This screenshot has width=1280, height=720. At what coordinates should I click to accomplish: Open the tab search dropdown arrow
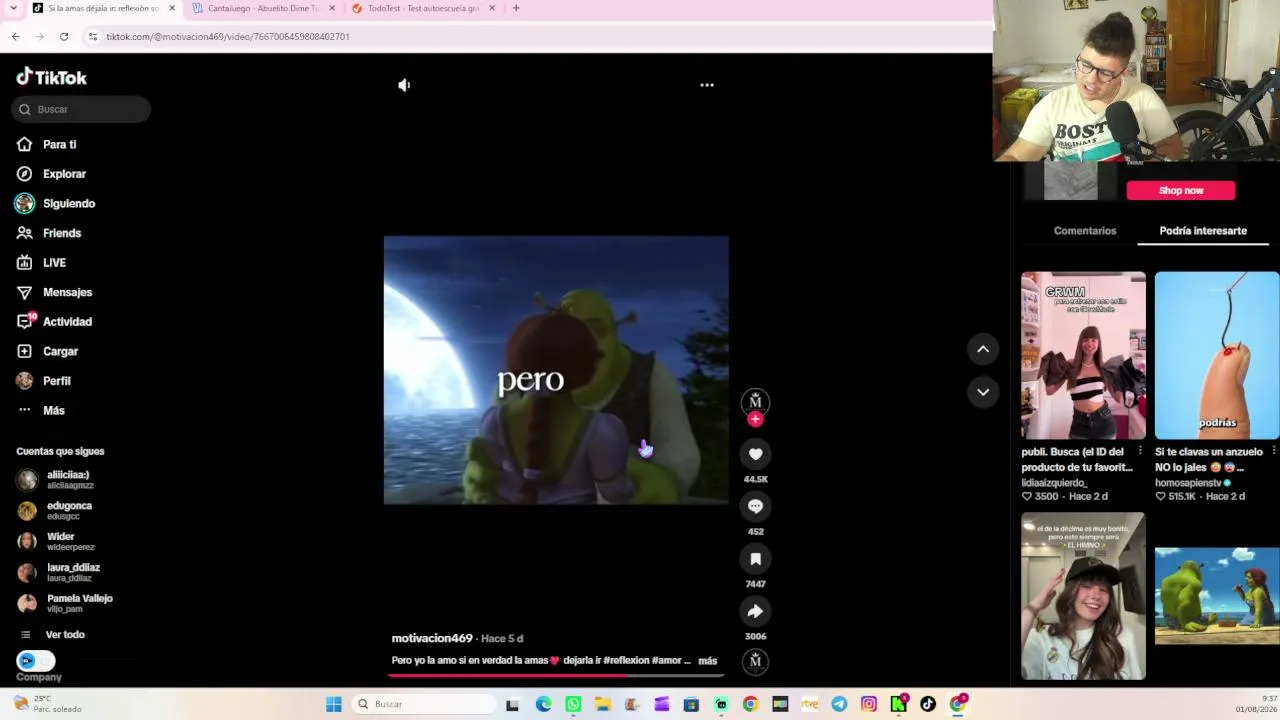tap(13, 8)
